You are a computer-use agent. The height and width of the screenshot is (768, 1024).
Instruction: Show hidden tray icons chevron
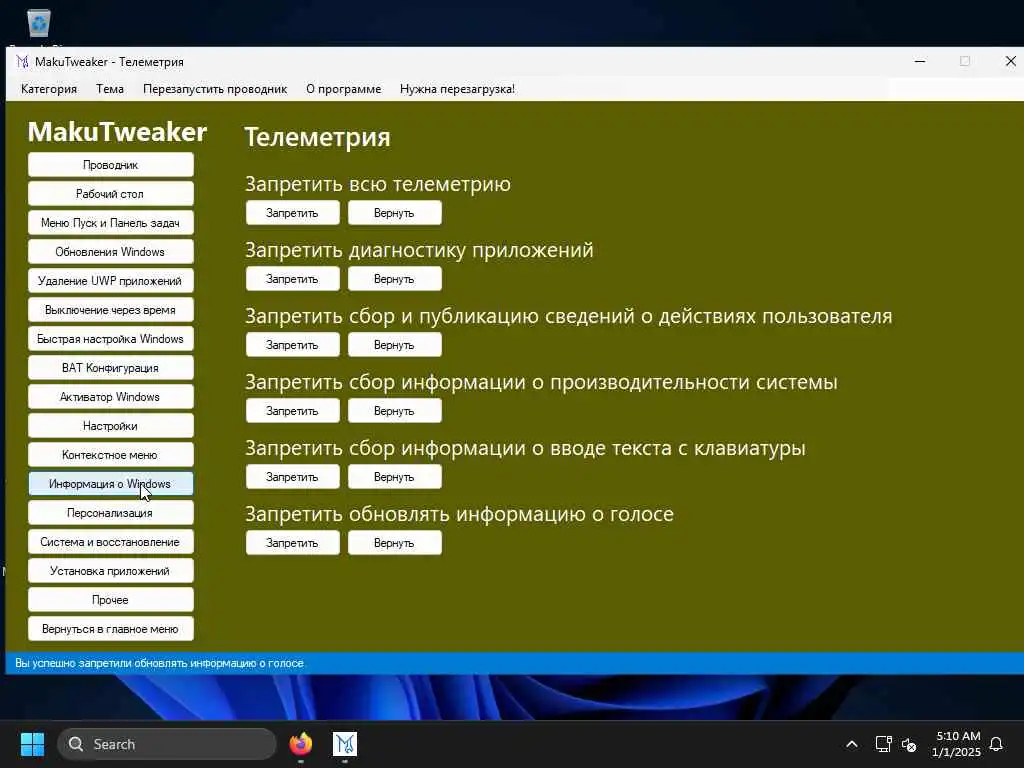point(852,744)
